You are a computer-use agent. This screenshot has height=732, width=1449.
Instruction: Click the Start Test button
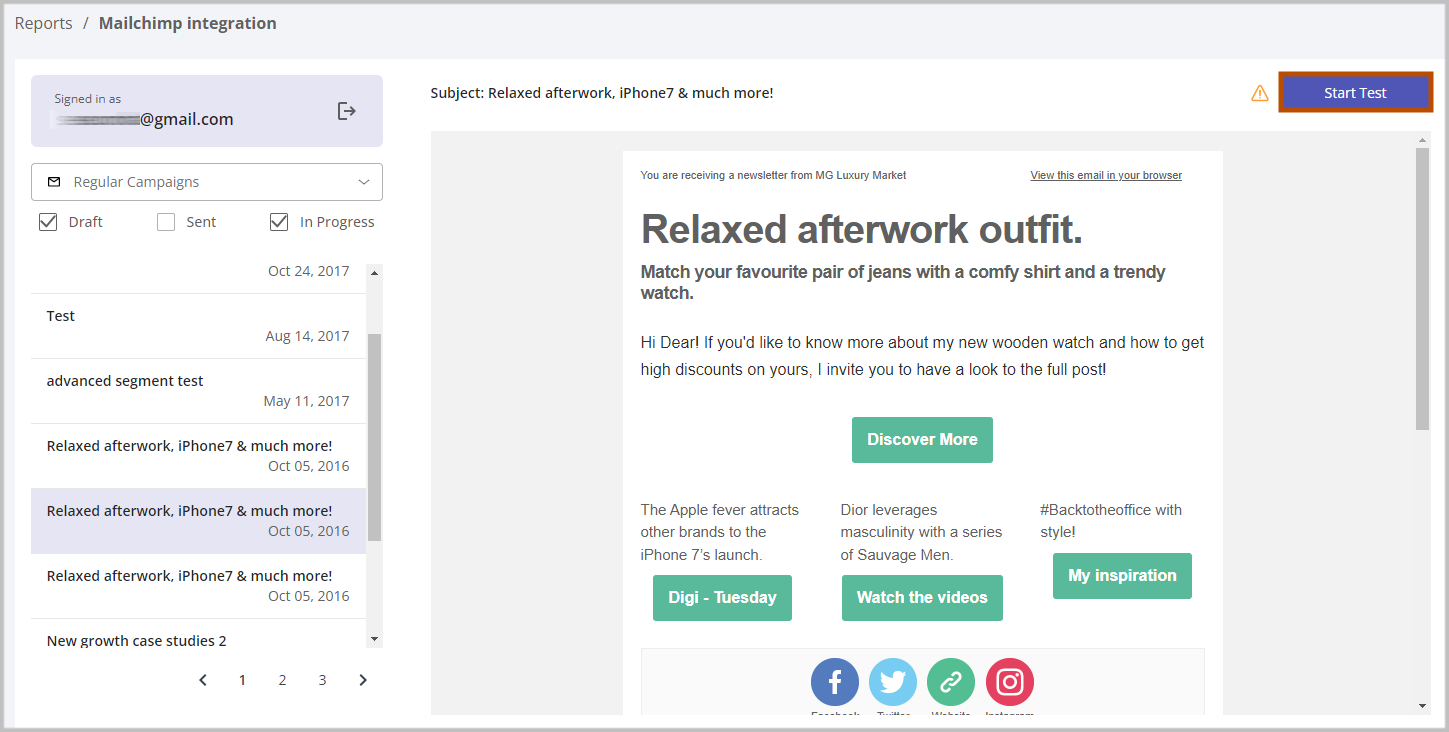(x=1355, y=93)
